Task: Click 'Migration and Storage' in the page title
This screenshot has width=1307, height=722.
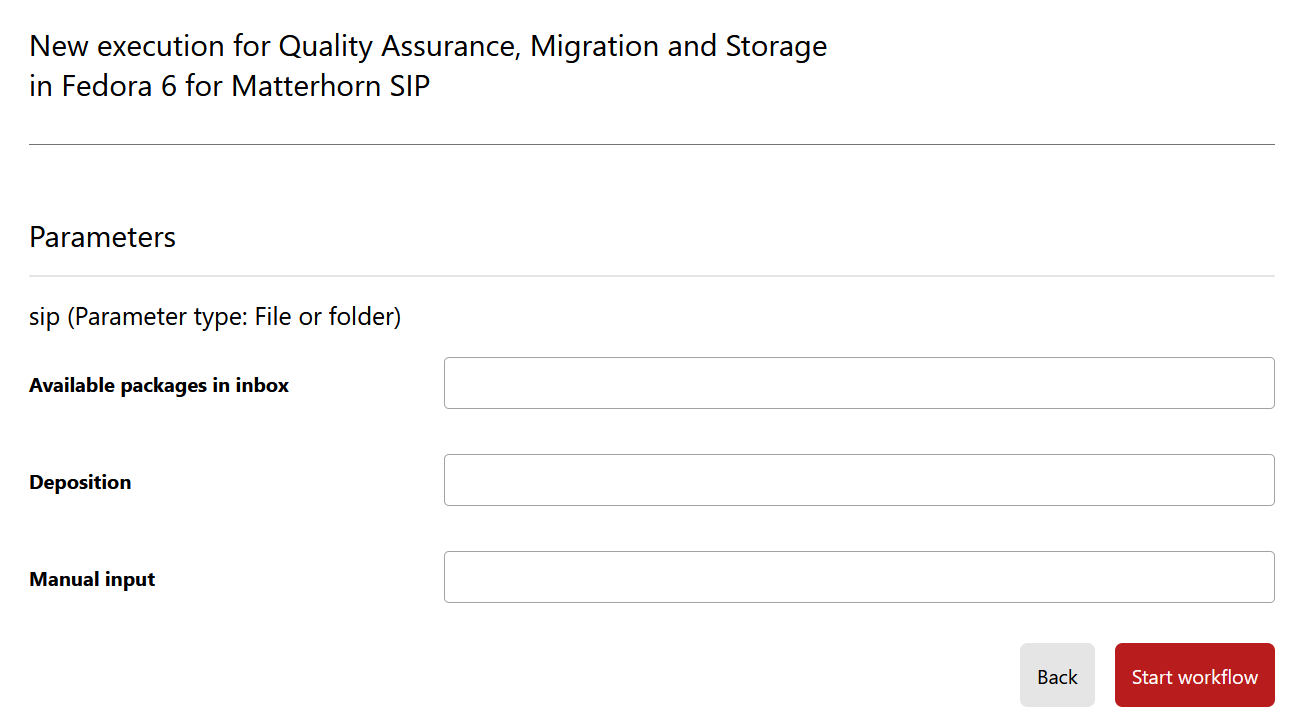Action: [679, 46]
